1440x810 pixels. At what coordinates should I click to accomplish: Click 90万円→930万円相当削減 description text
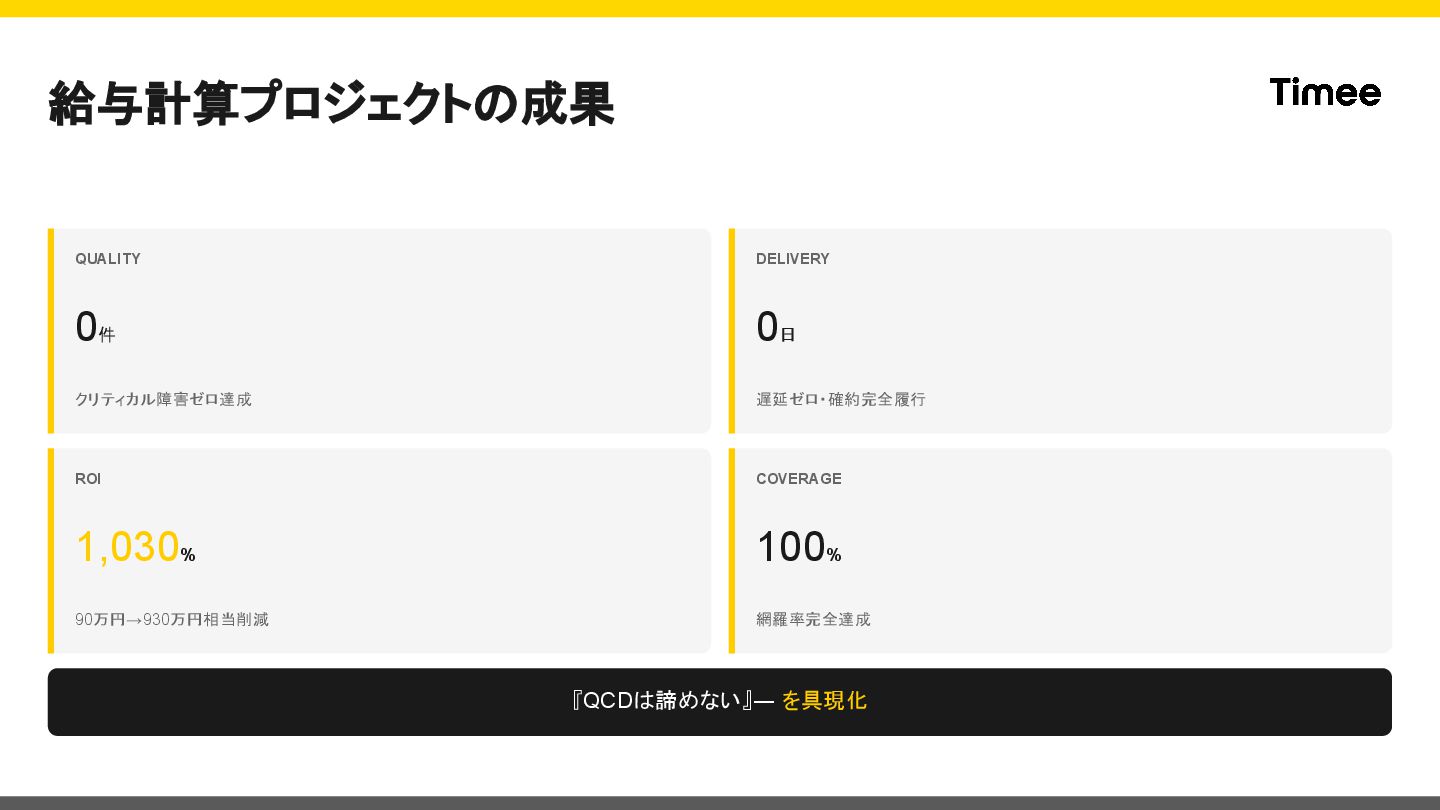click(172, 619)
